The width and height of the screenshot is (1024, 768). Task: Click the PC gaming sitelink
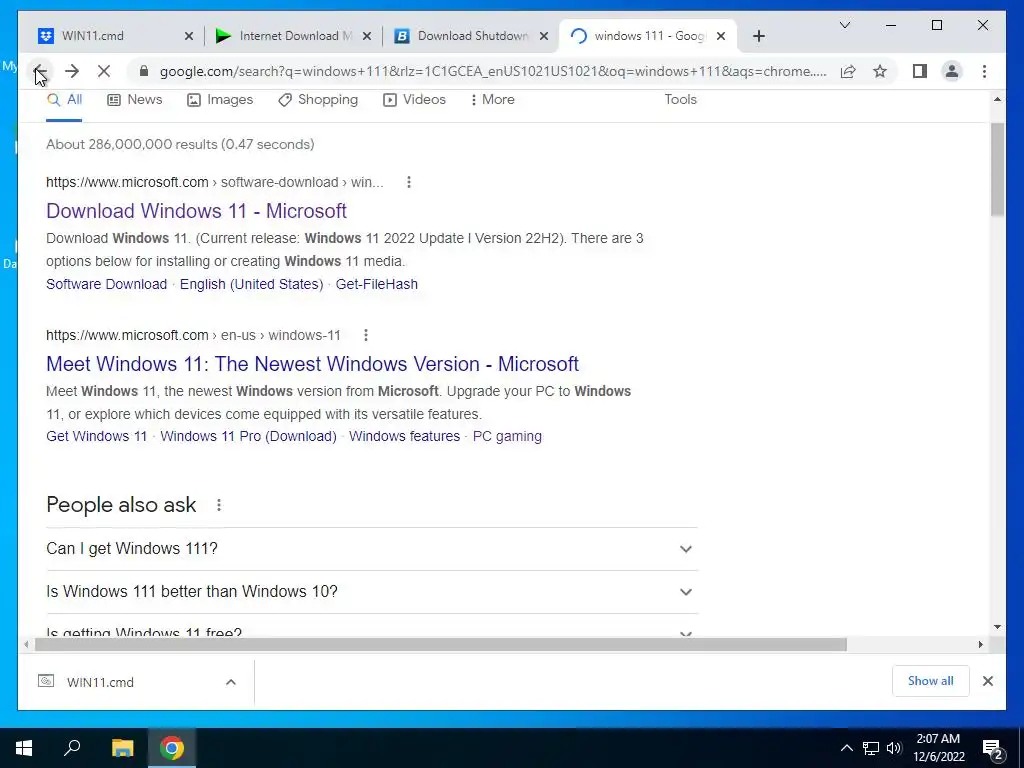507,436
